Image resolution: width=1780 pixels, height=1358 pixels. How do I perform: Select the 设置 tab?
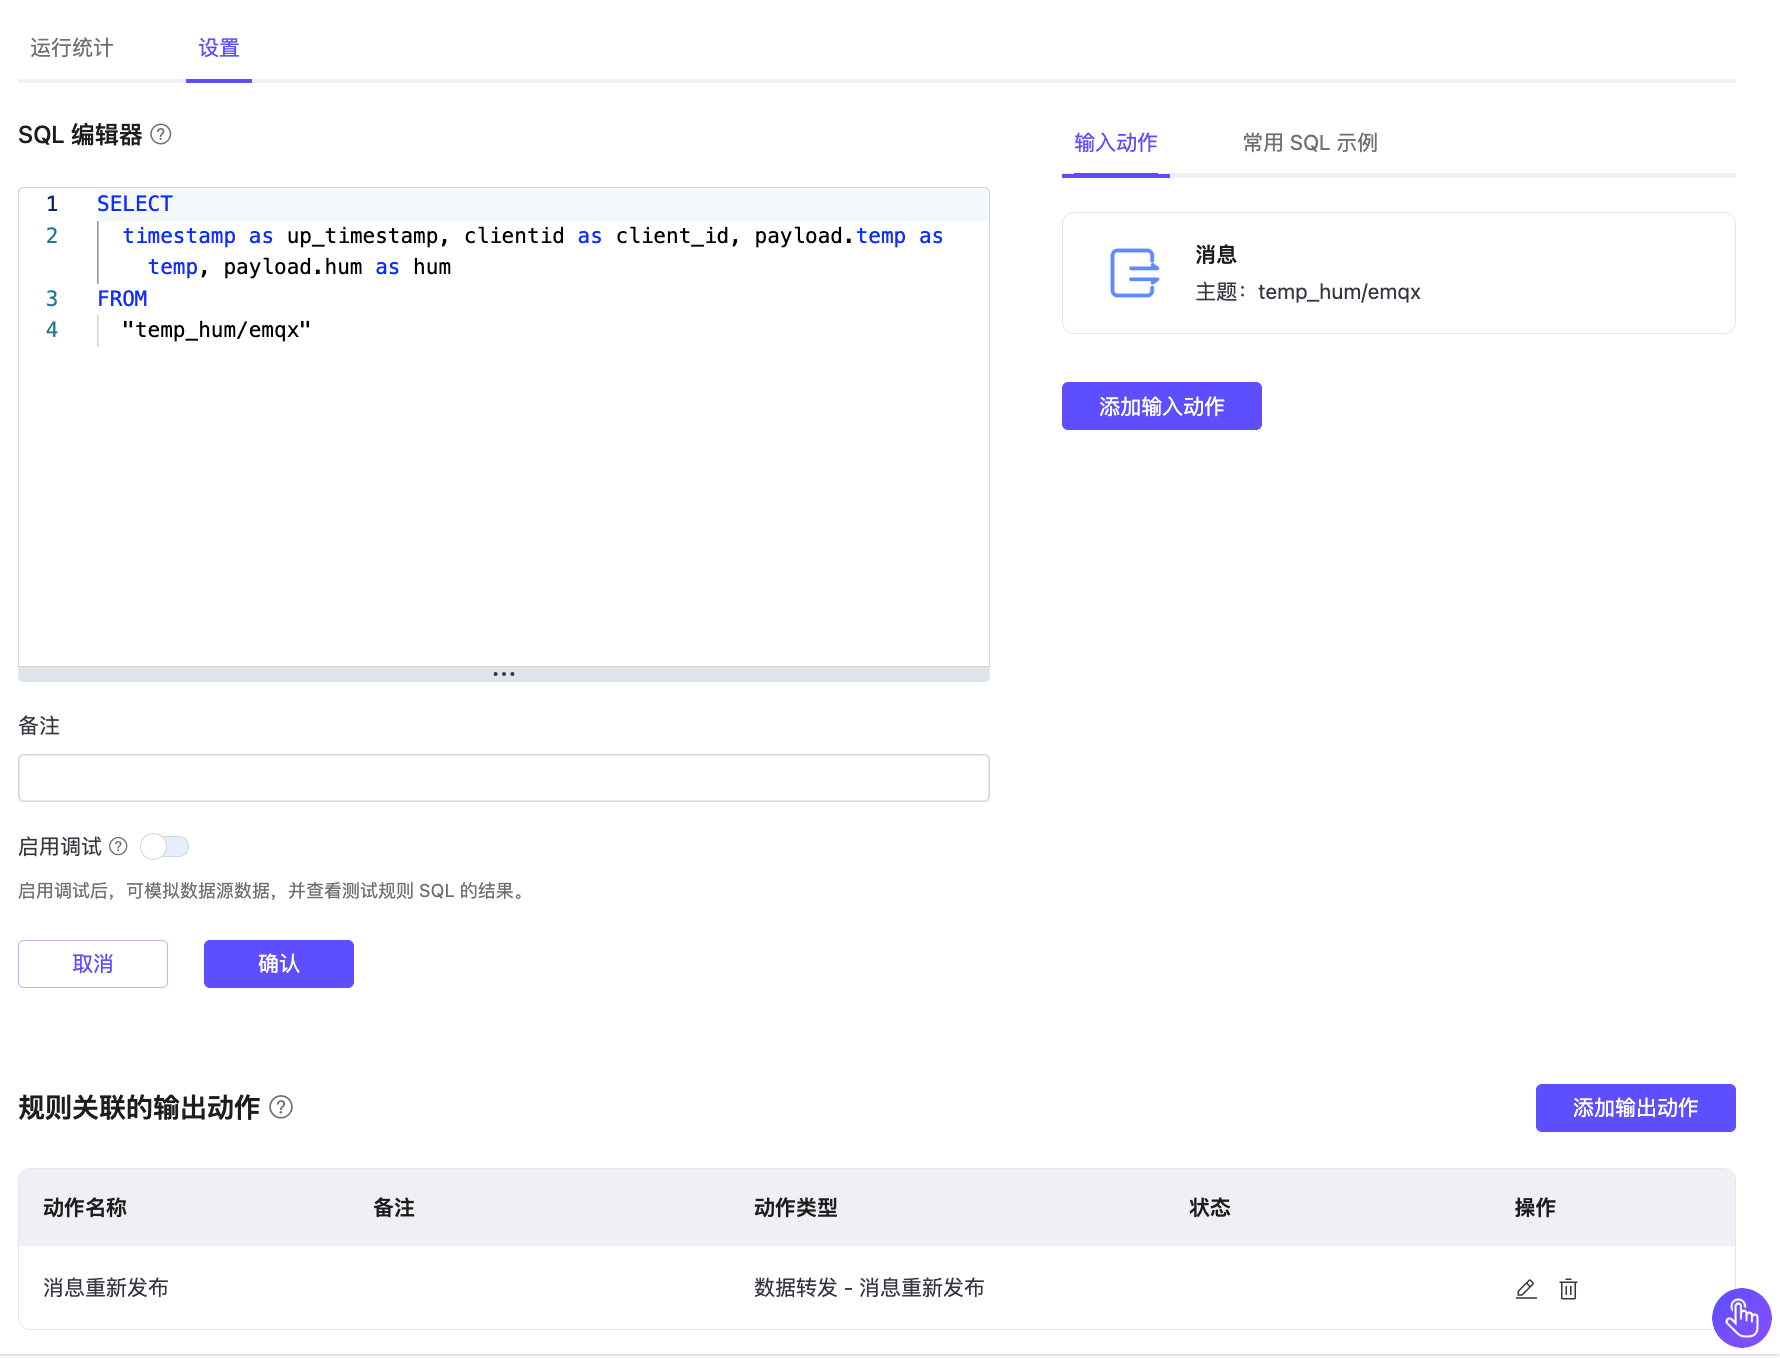[218, 48]
